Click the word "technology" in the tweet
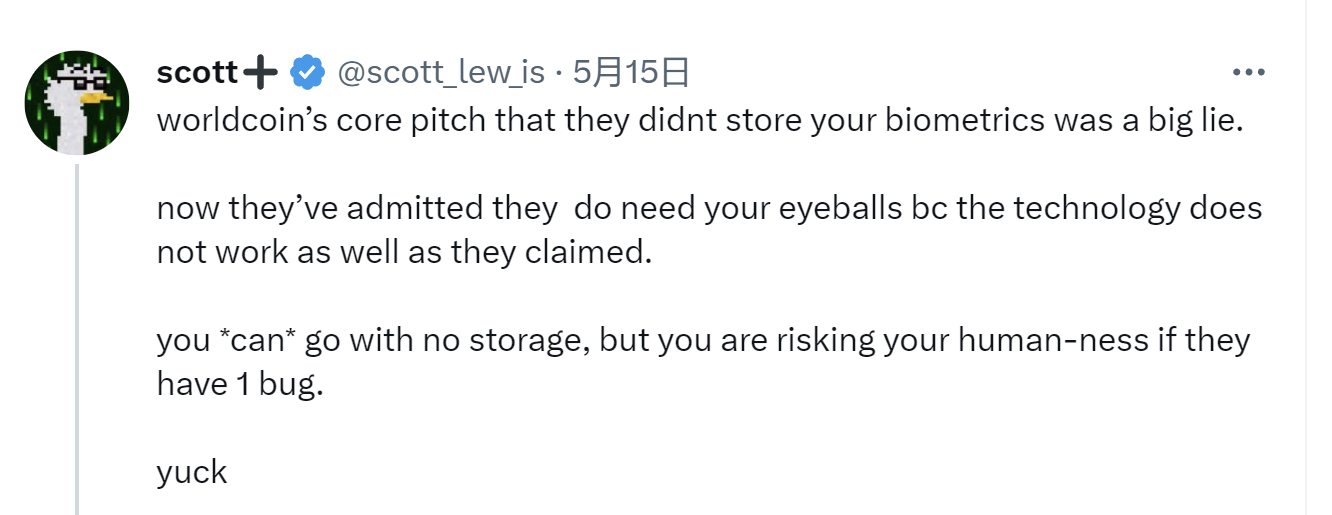Viewport: 1332px width, 515px height. 1085,208
